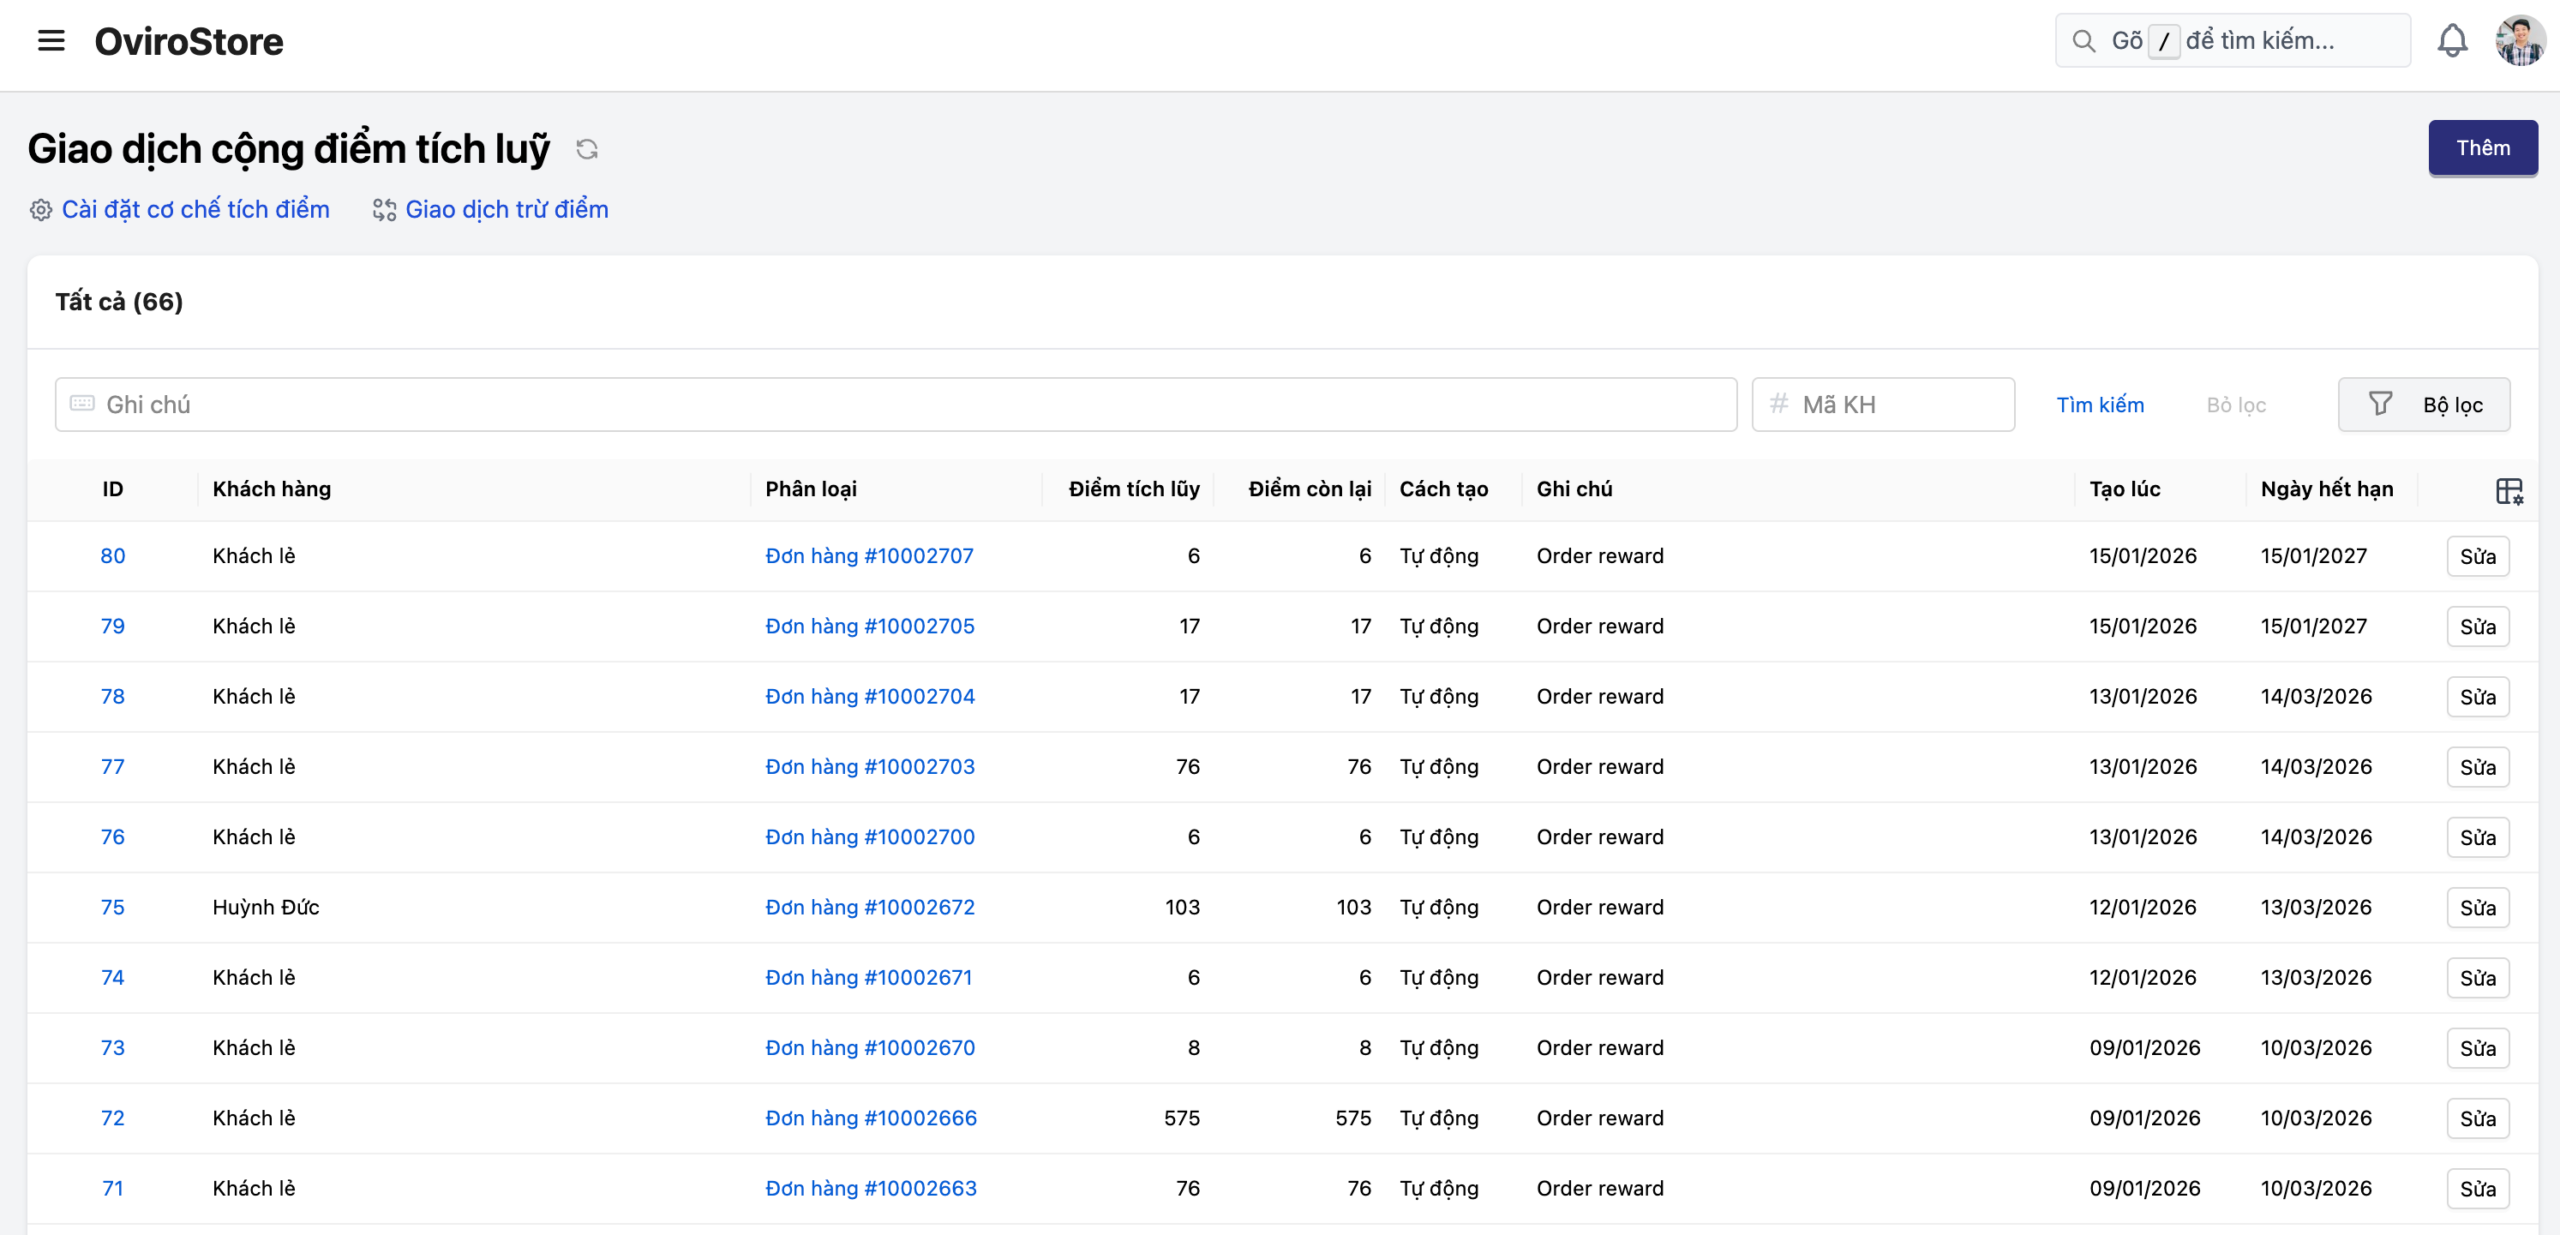Click the Bỏ lọc clear filter link
Screen dimensions: 2560x1235
tap(2236, 405)
